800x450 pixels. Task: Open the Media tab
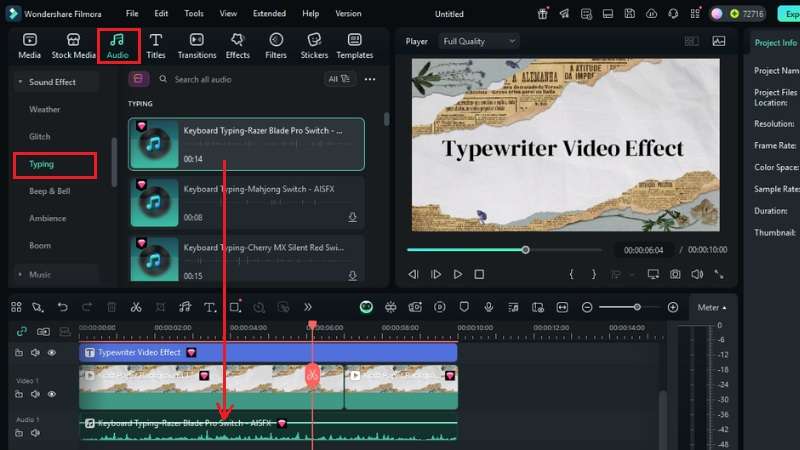click(30, 46)
